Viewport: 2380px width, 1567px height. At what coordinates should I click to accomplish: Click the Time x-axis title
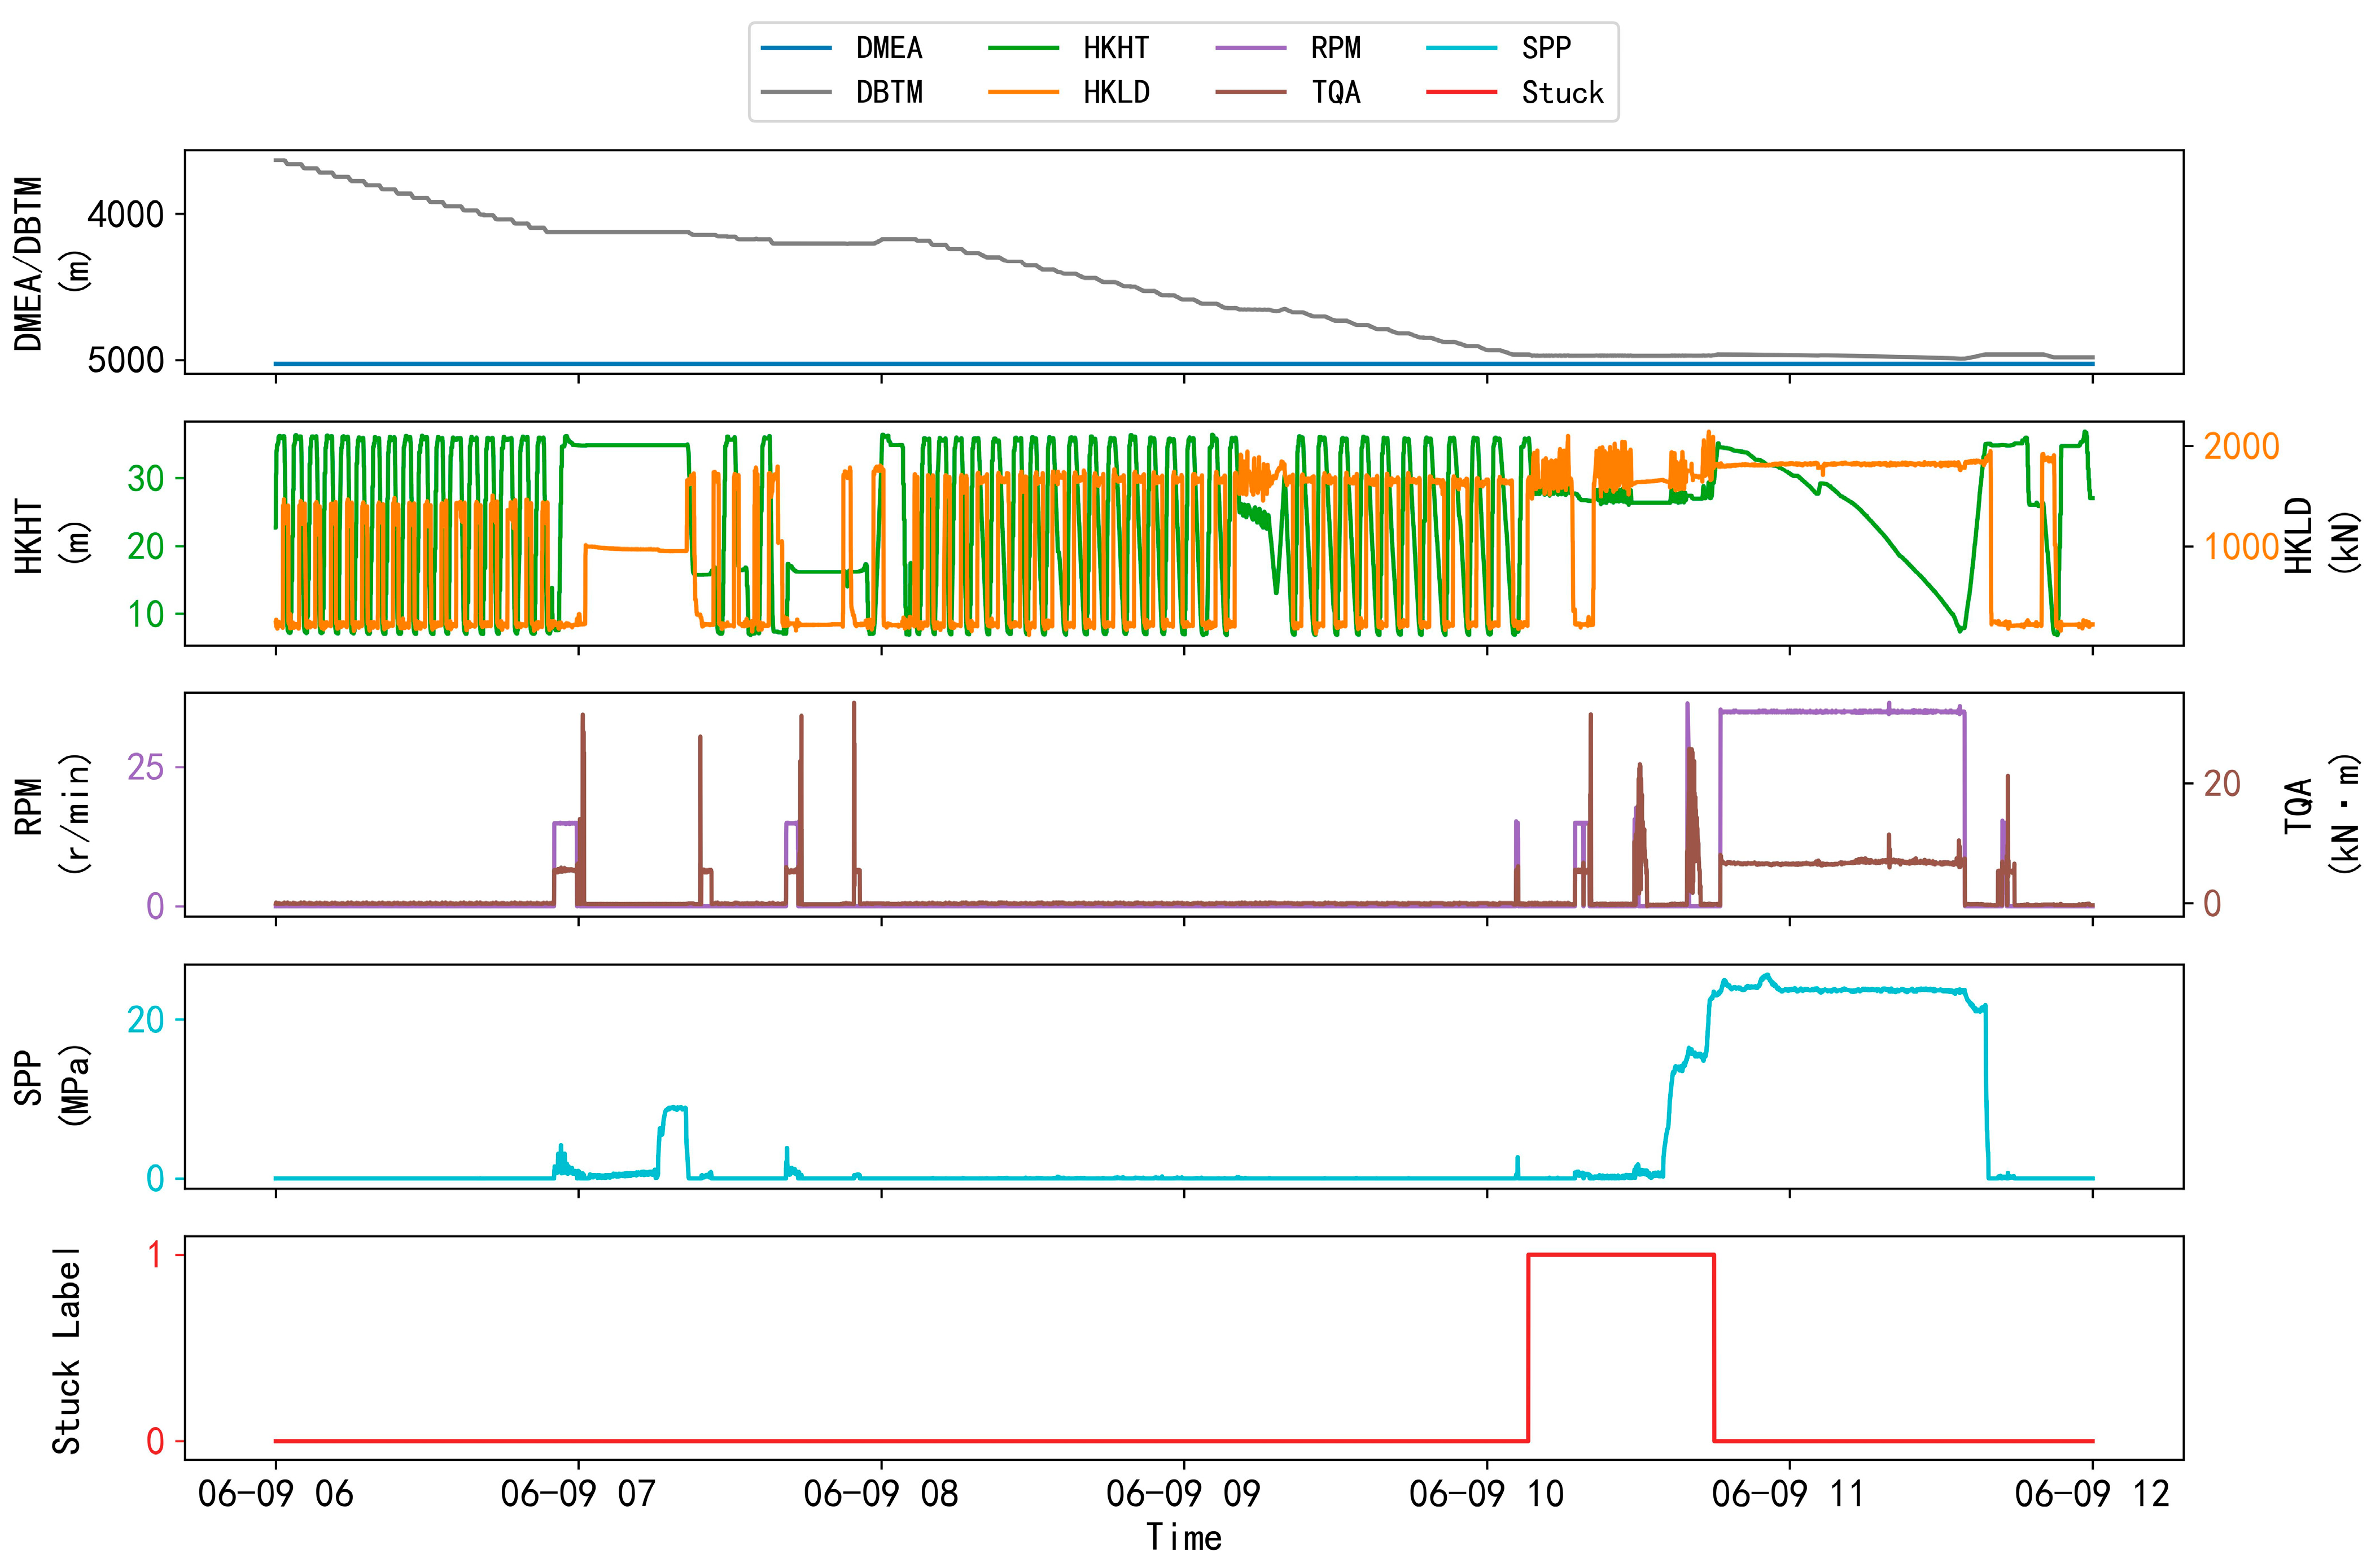pos(1183,1537)
